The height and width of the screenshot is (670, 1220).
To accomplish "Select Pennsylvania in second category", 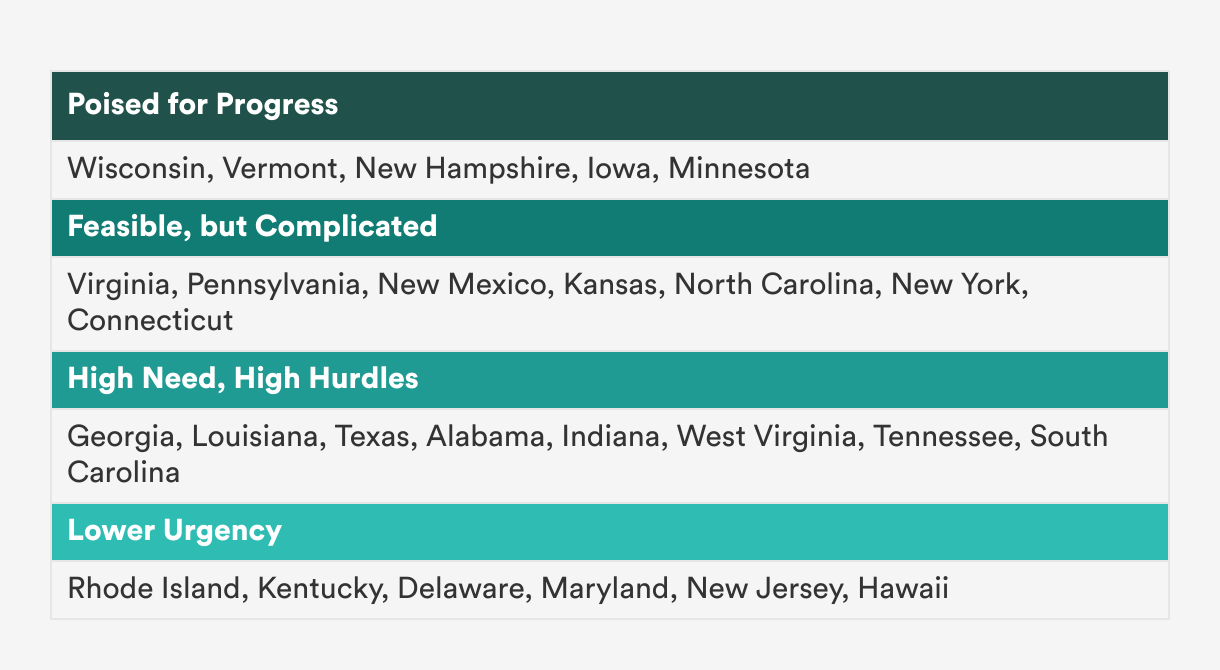I will [x=274, y=285].
